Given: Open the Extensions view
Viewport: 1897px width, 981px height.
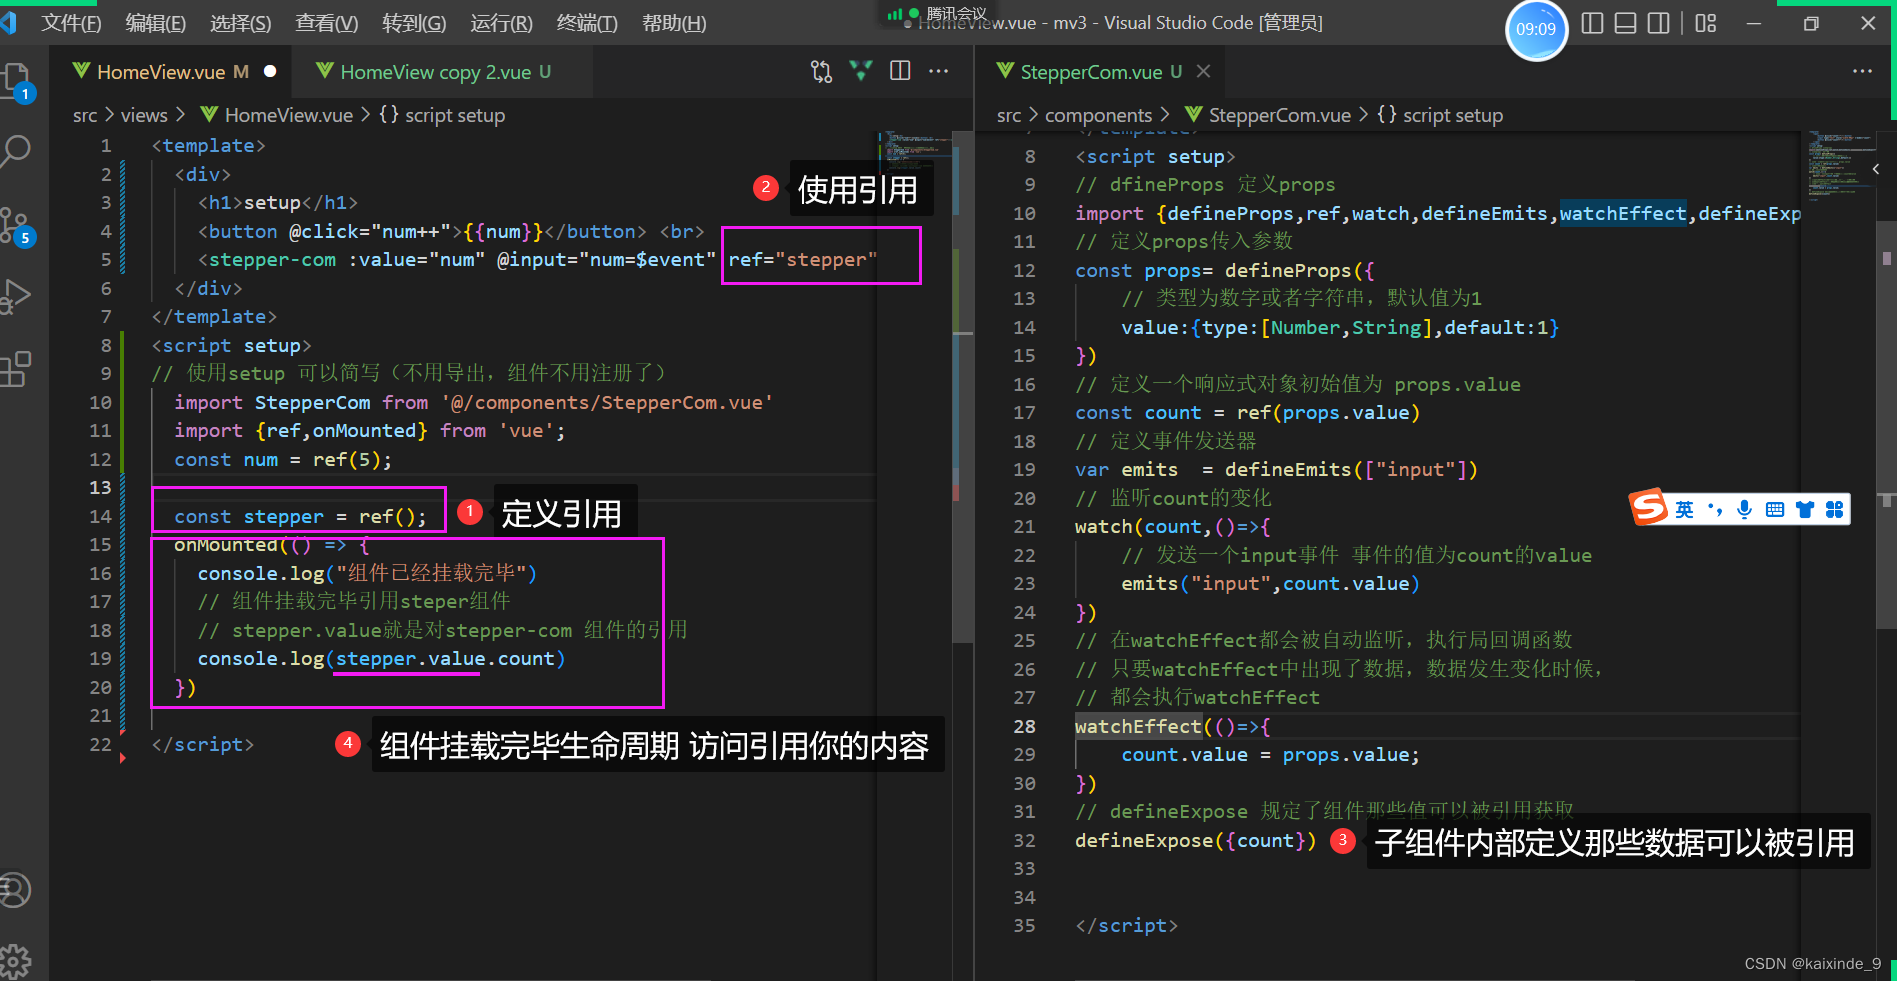Looking at the screenshot, I should click(16, 369).
